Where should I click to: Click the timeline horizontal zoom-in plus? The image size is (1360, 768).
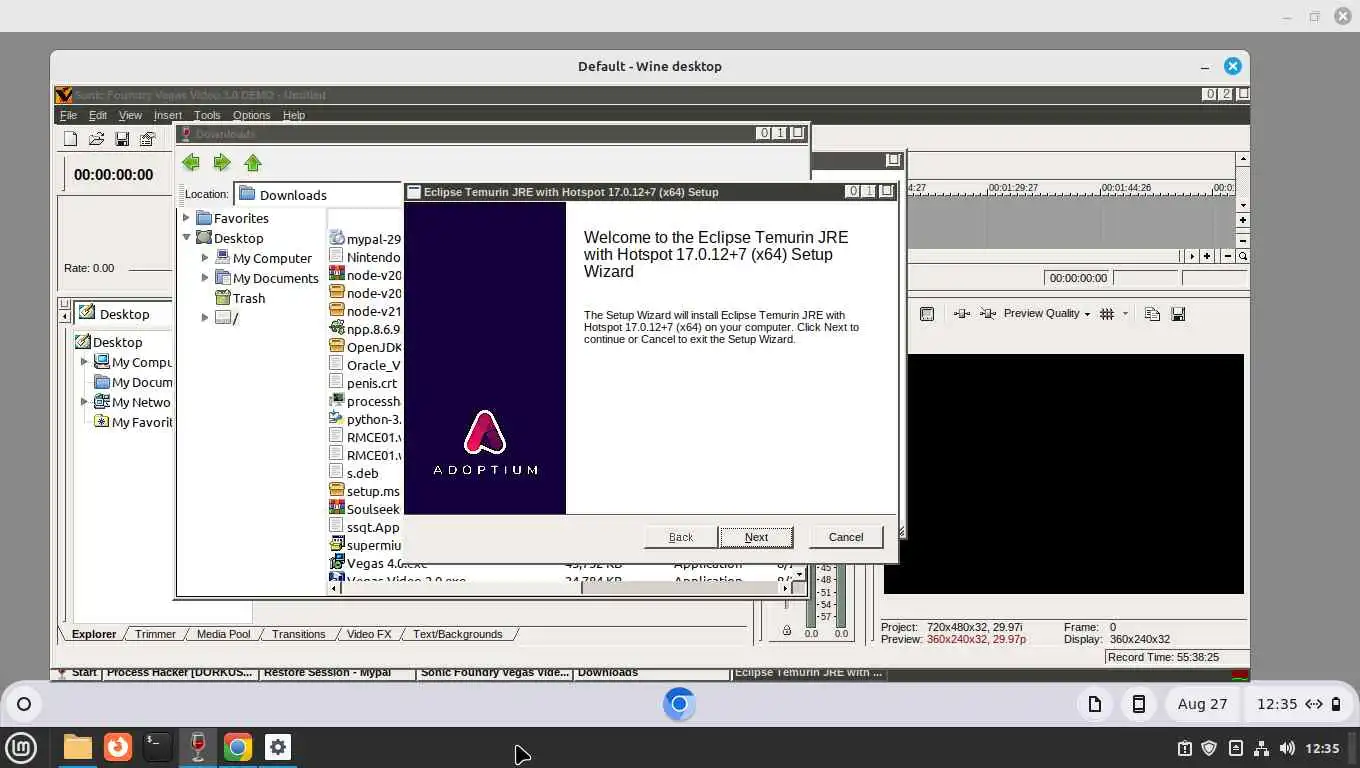1207,256
